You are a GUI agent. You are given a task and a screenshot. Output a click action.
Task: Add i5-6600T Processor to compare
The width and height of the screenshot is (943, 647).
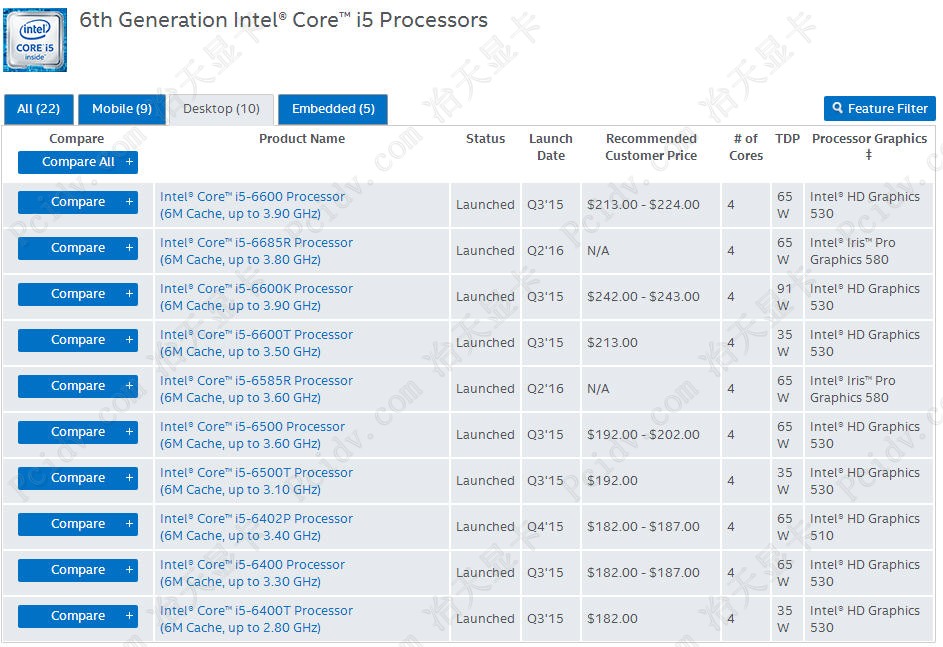78,340
